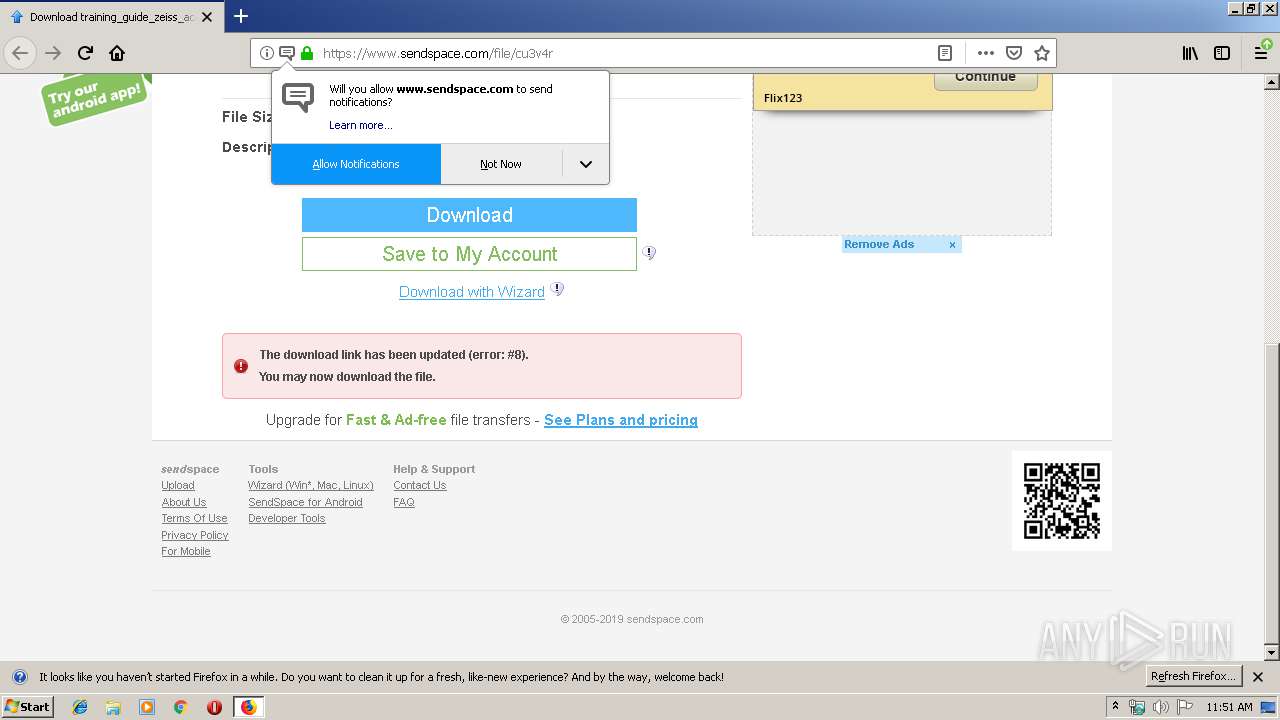1280x720 pixels.
Task: Click the blue Download button
Action: coord(469,215)
